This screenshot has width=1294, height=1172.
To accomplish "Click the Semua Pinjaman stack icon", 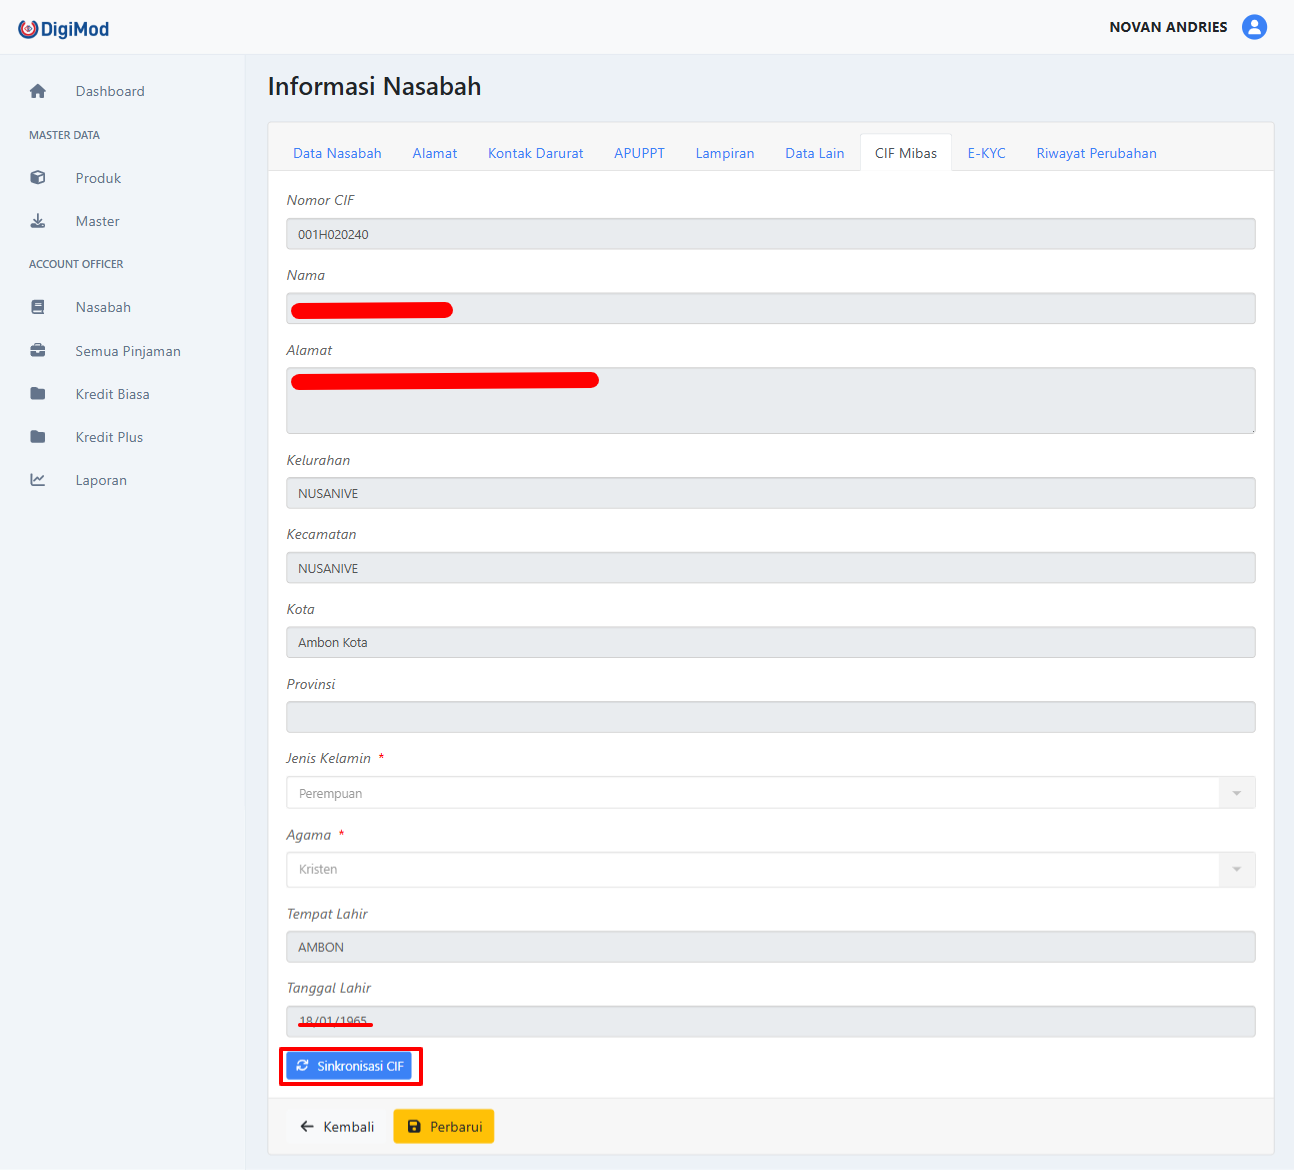I will [37, 350].
